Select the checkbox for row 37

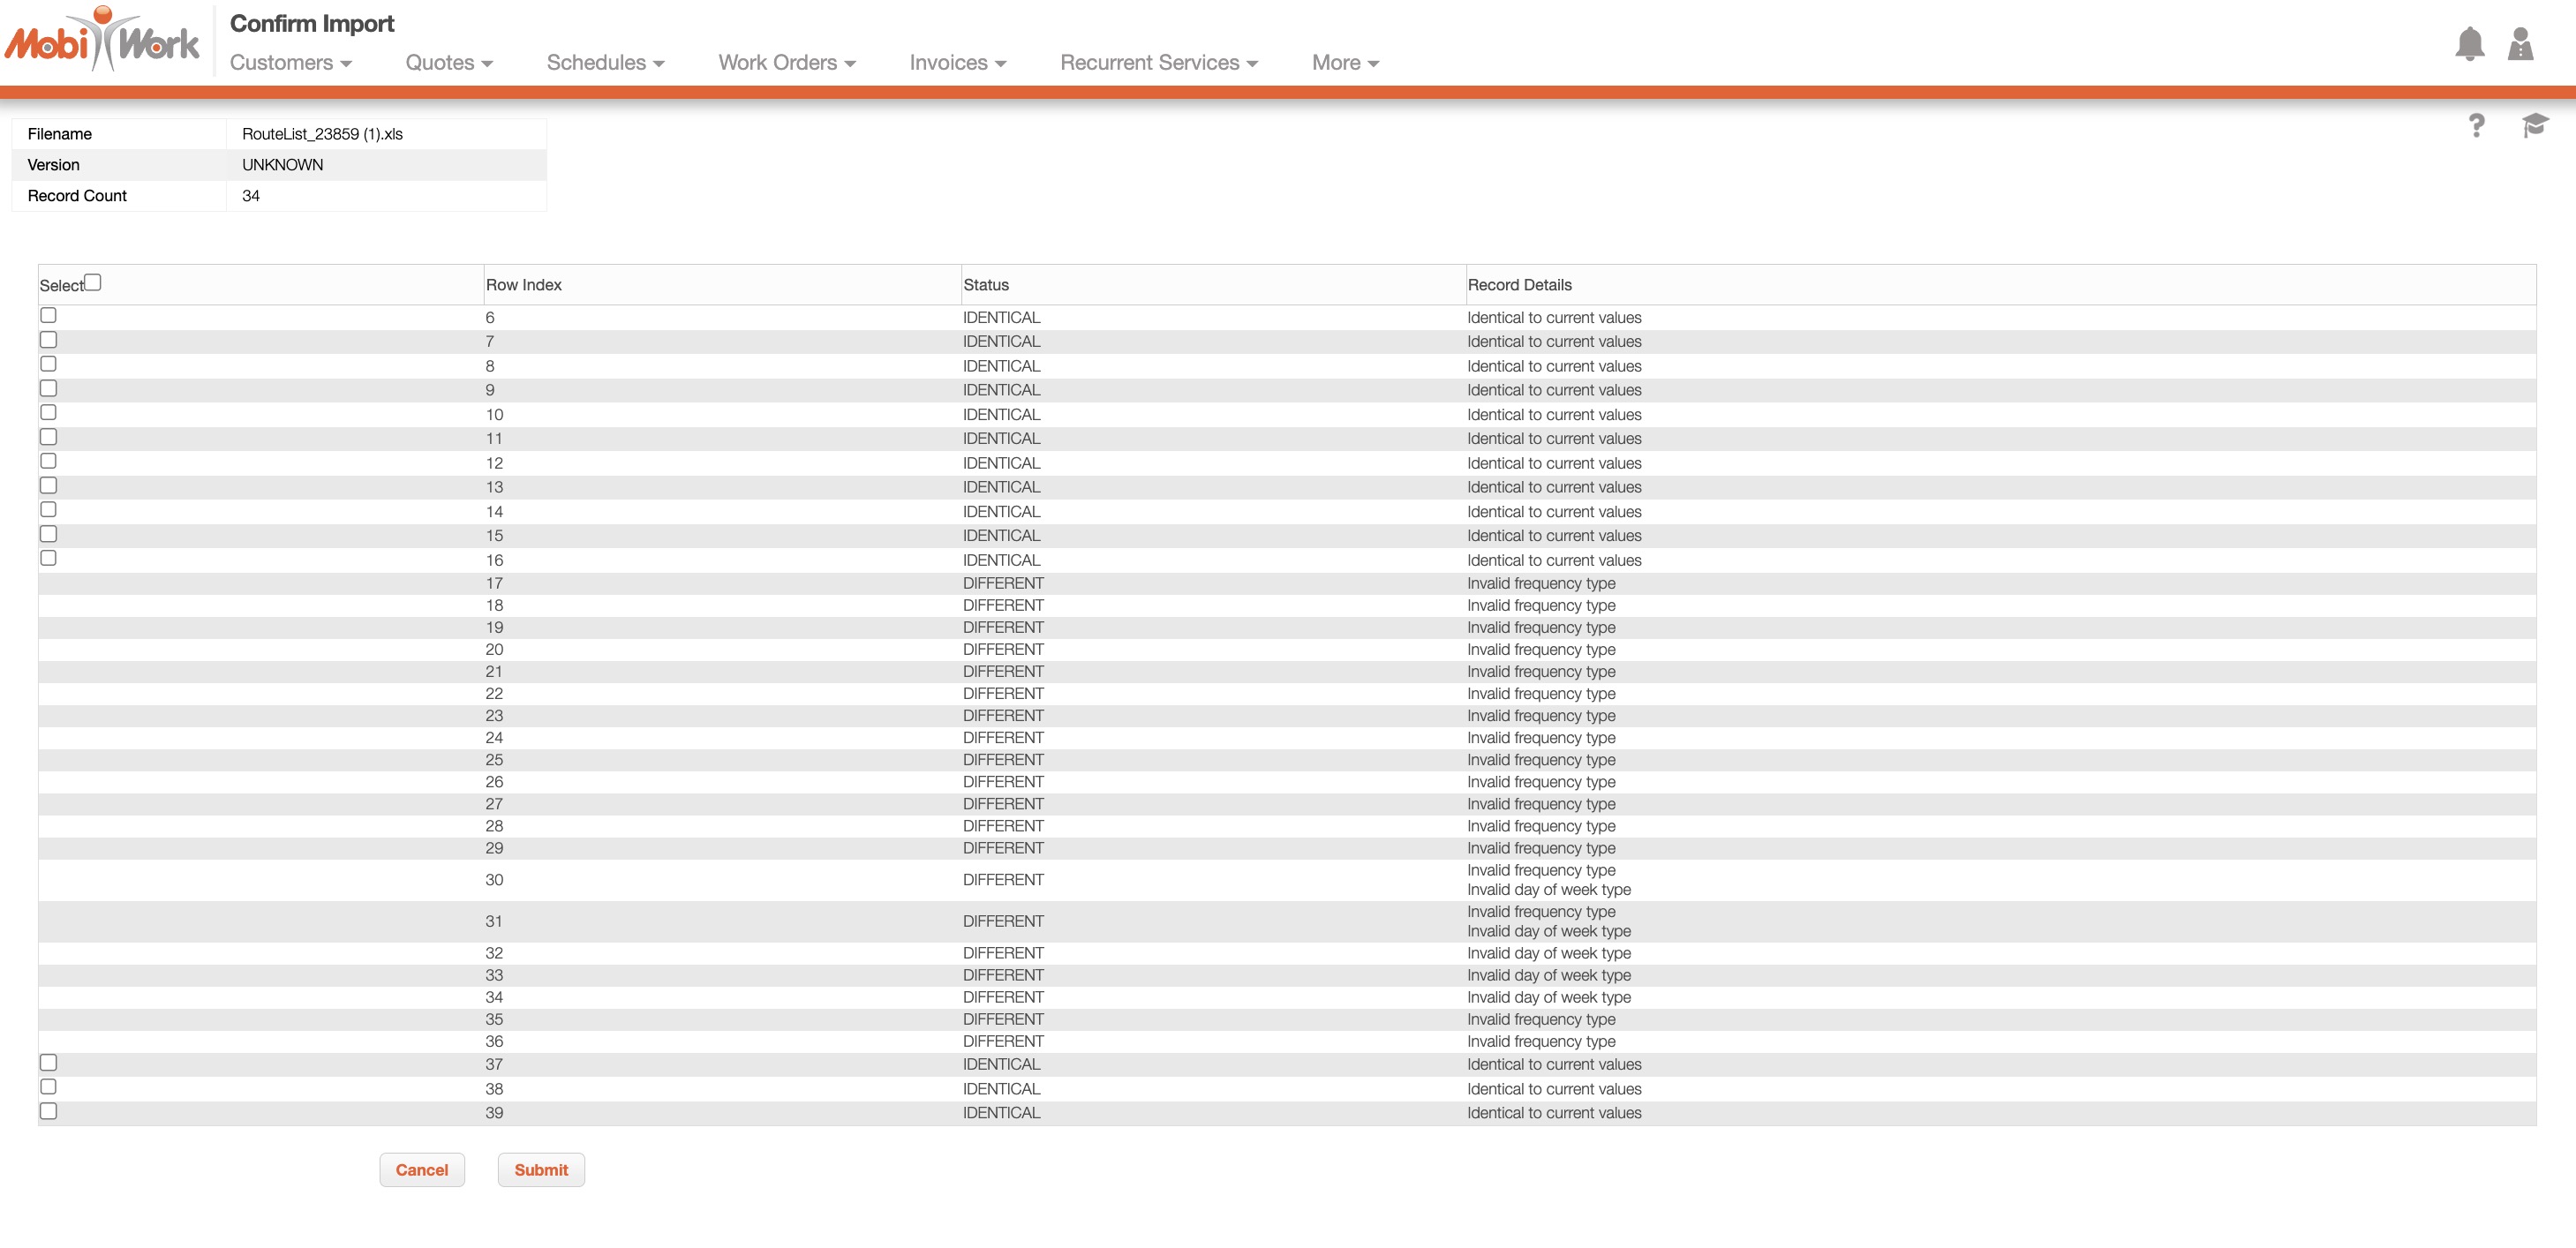coord(48,1062)
